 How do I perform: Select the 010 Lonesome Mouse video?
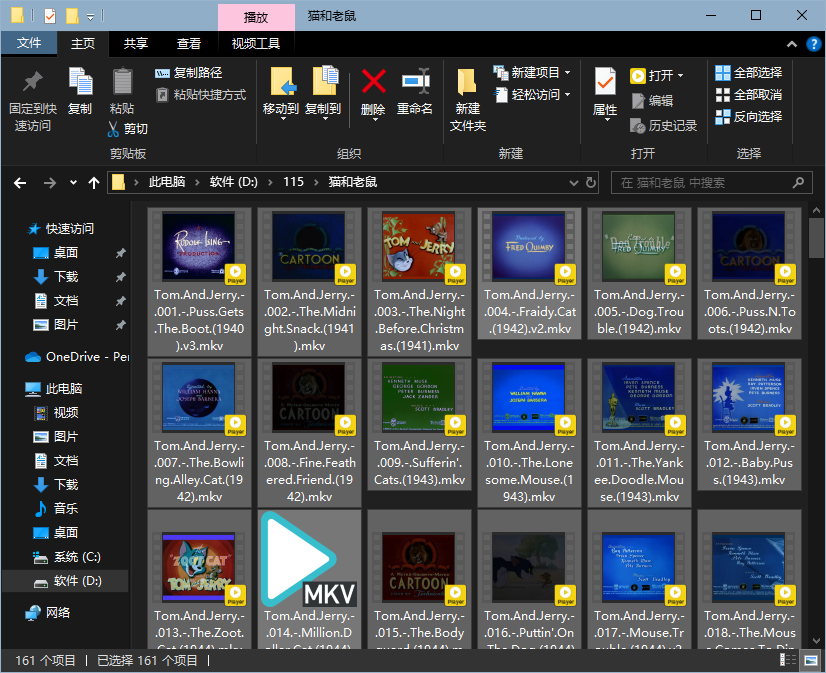click(529, 433)
